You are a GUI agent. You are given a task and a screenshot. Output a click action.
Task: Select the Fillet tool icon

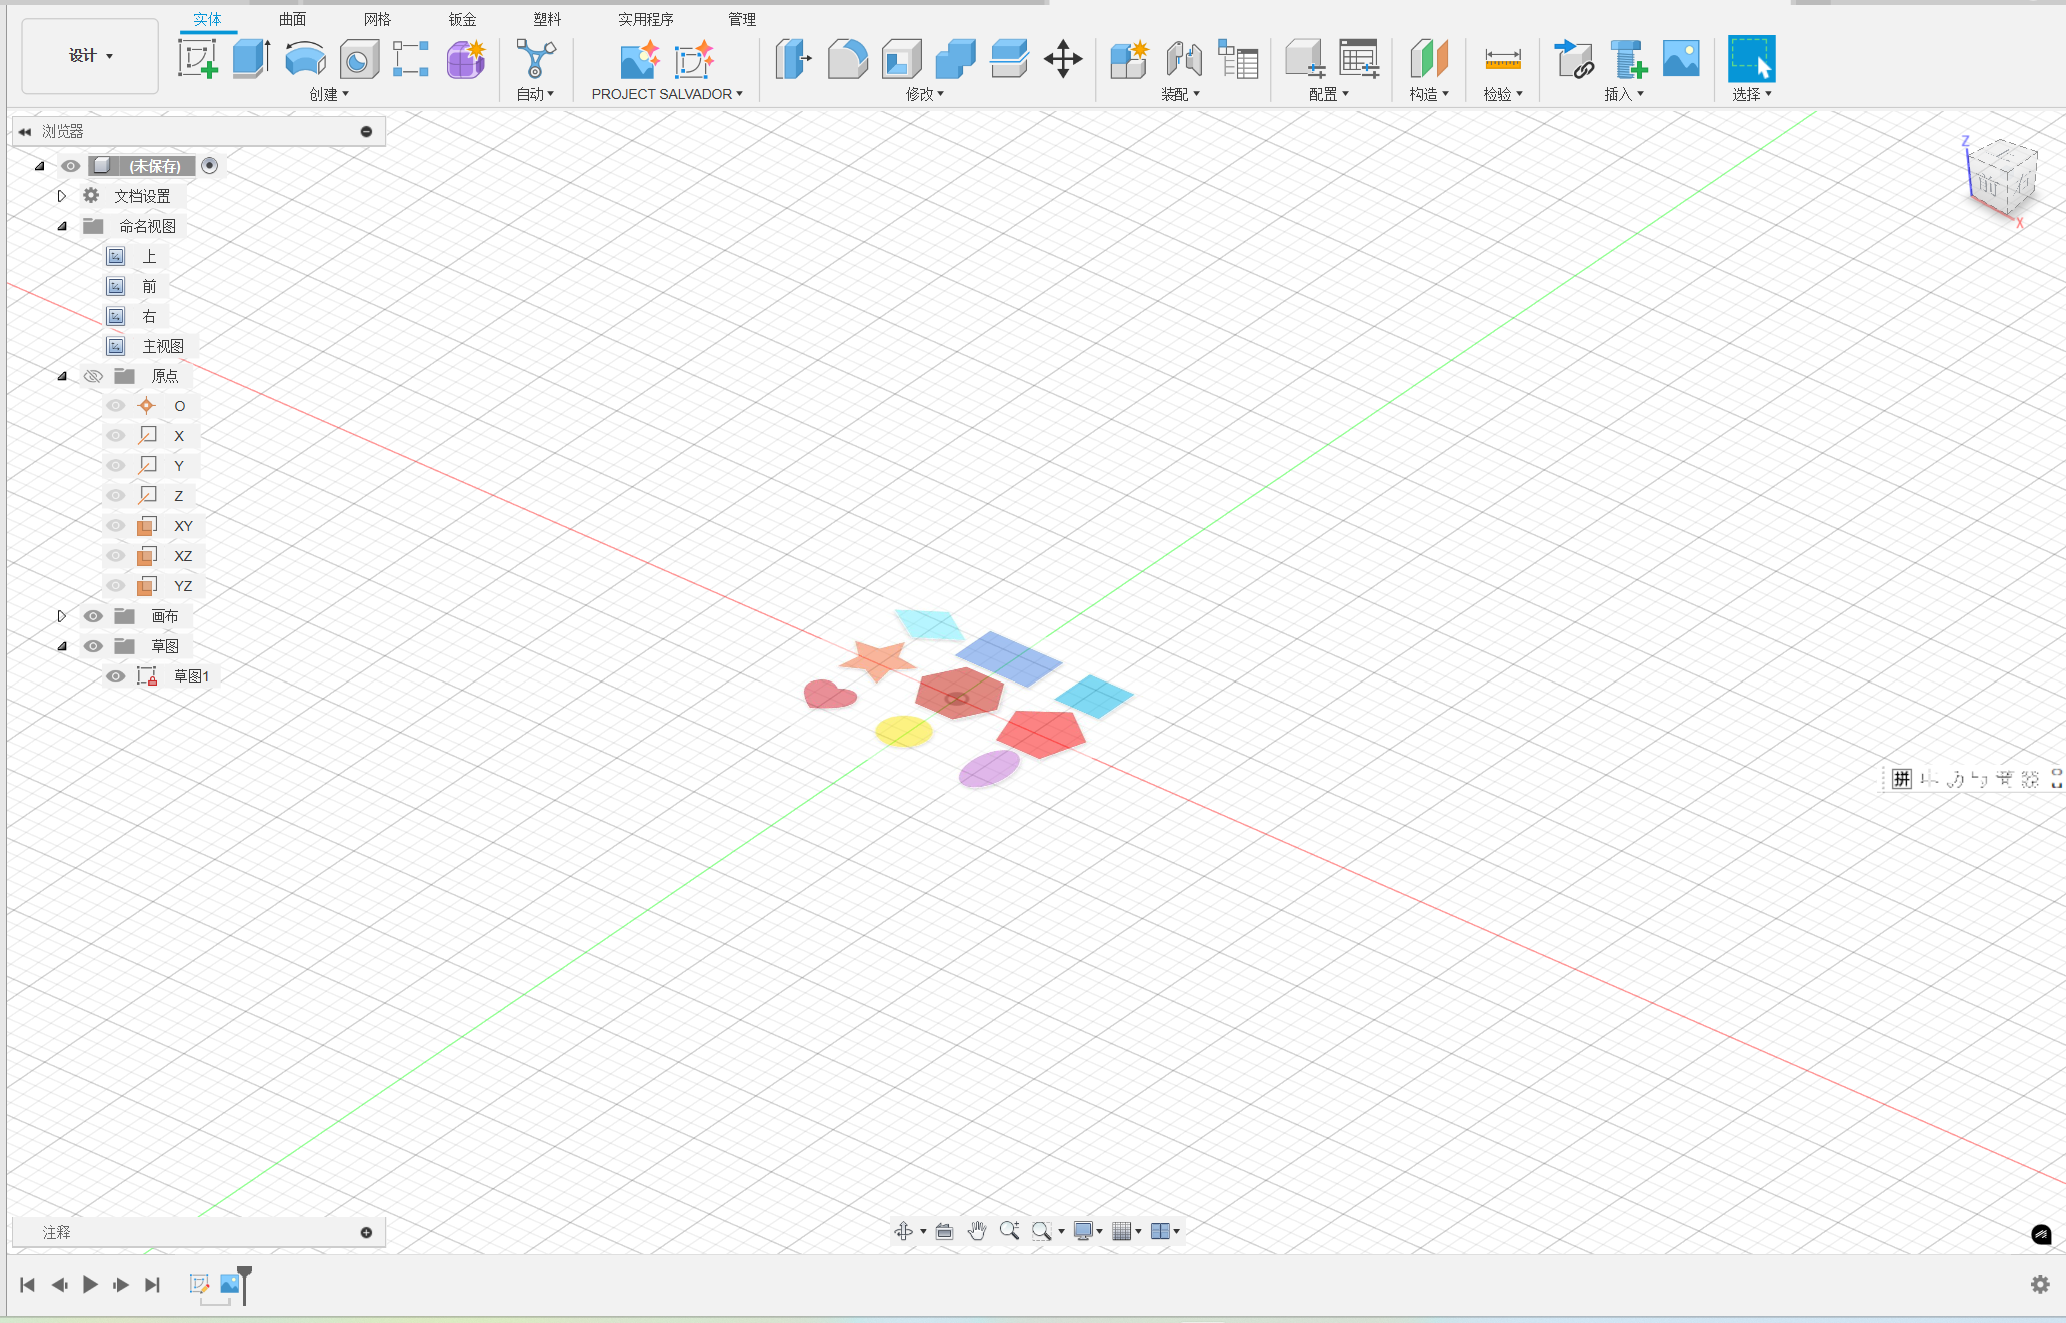click(847, 59)
